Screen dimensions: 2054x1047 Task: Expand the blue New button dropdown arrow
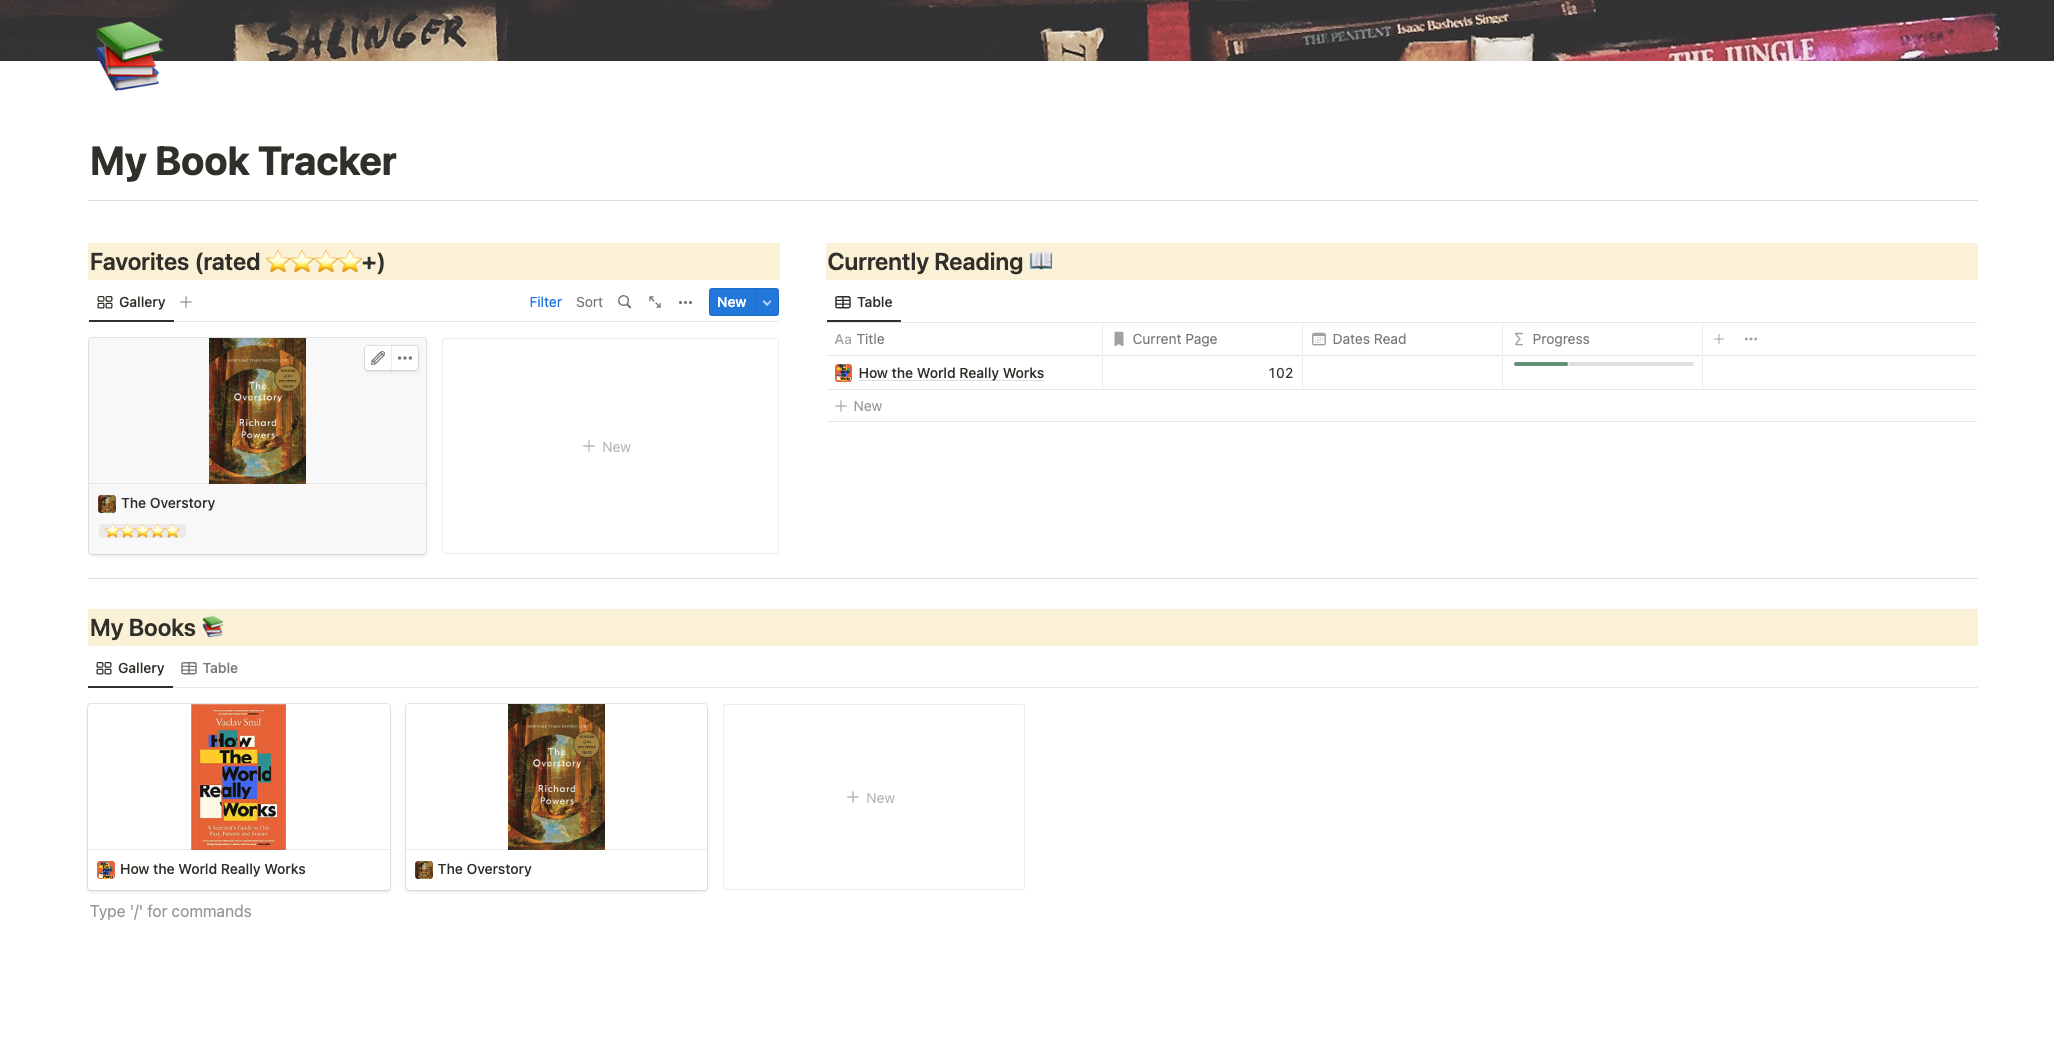tap(767, 302)
